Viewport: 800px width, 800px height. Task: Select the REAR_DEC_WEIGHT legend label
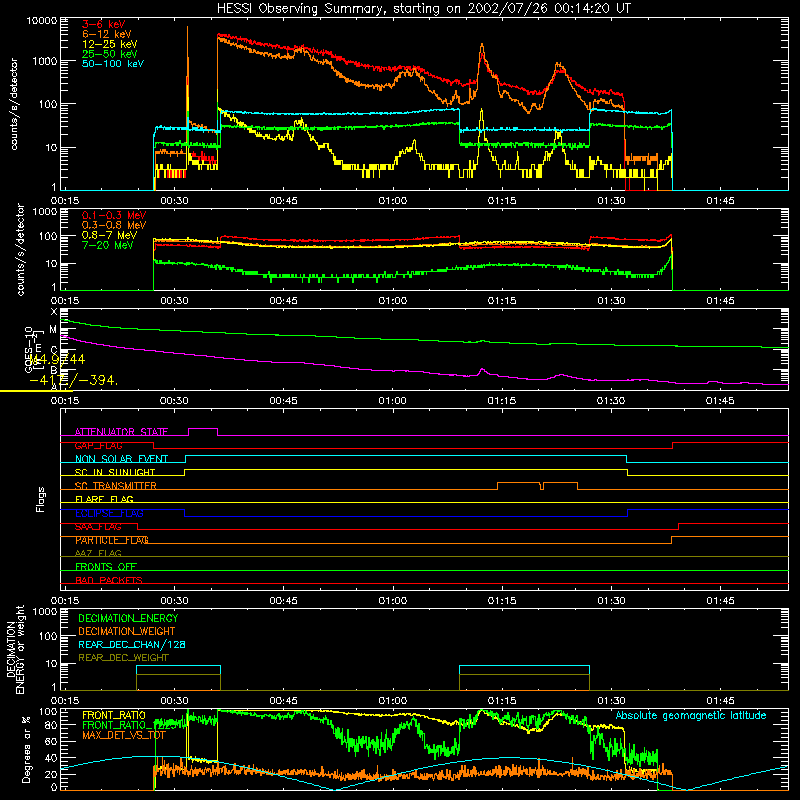[x=123, y=658]
